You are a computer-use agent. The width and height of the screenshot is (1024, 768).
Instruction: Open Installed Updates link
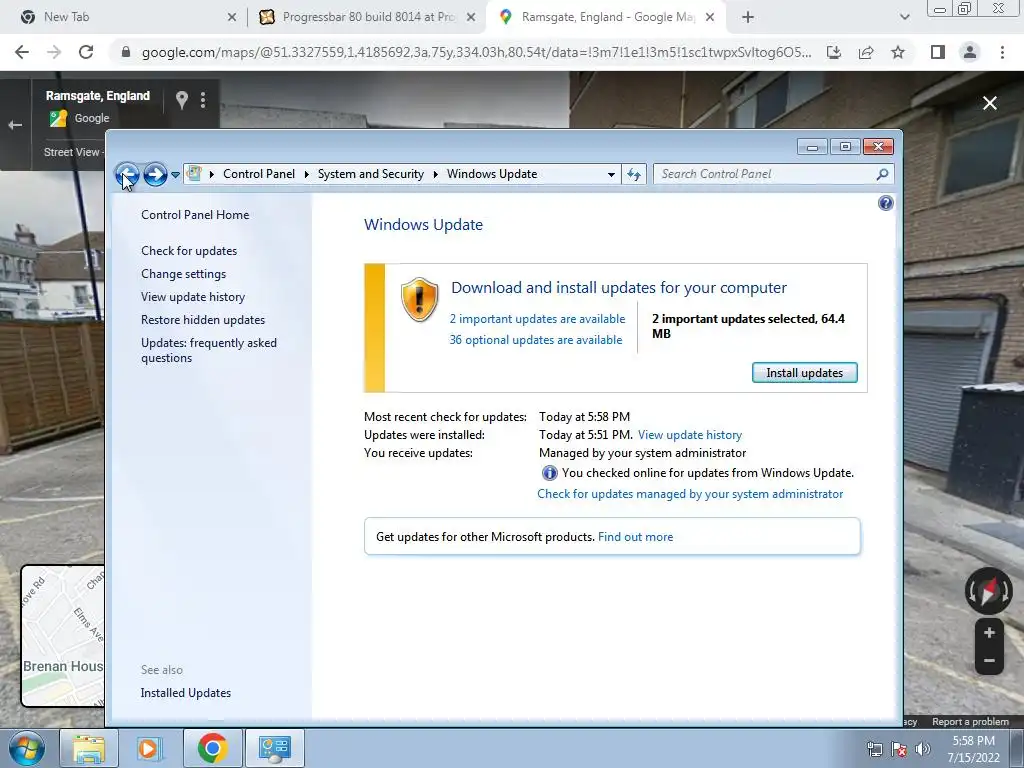click(185, 693)
